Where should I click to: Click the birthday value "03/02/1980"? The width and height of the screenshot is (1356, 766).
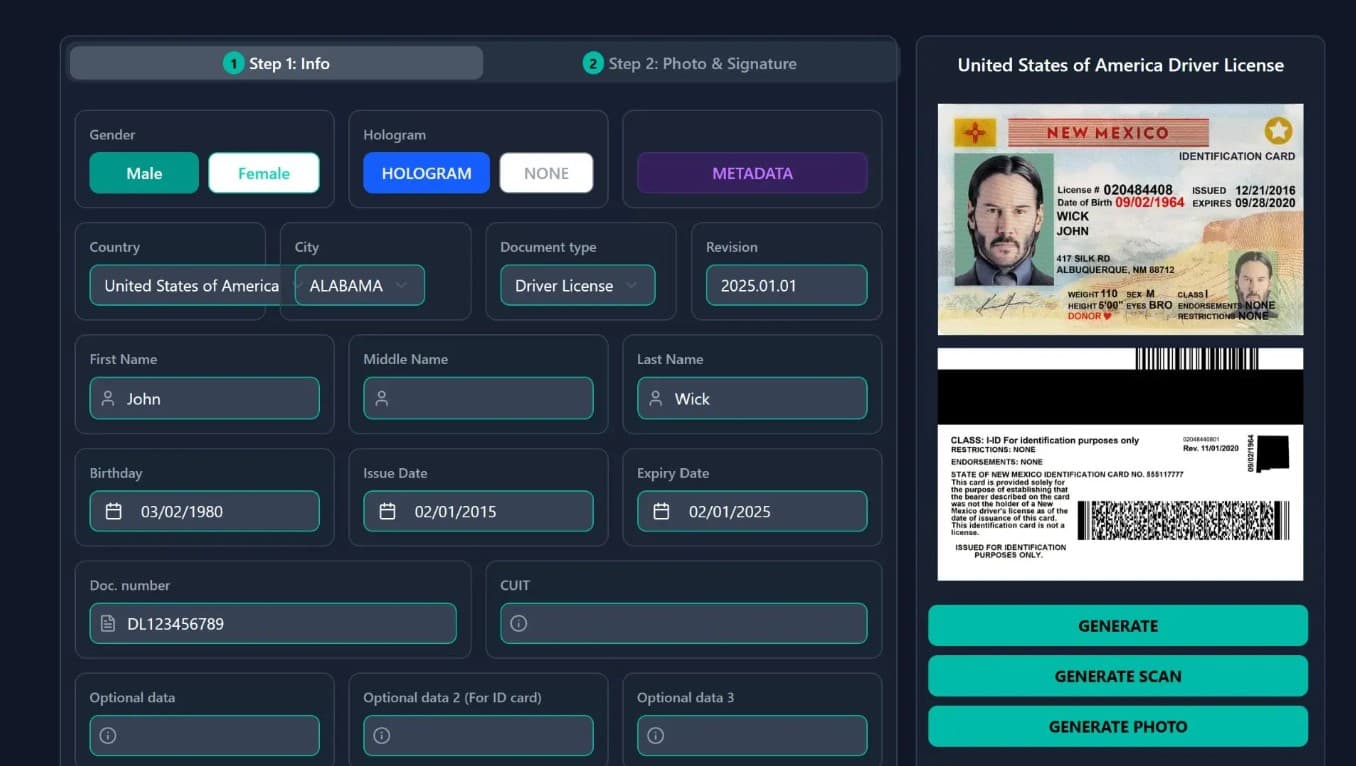(x=182, y=511)
